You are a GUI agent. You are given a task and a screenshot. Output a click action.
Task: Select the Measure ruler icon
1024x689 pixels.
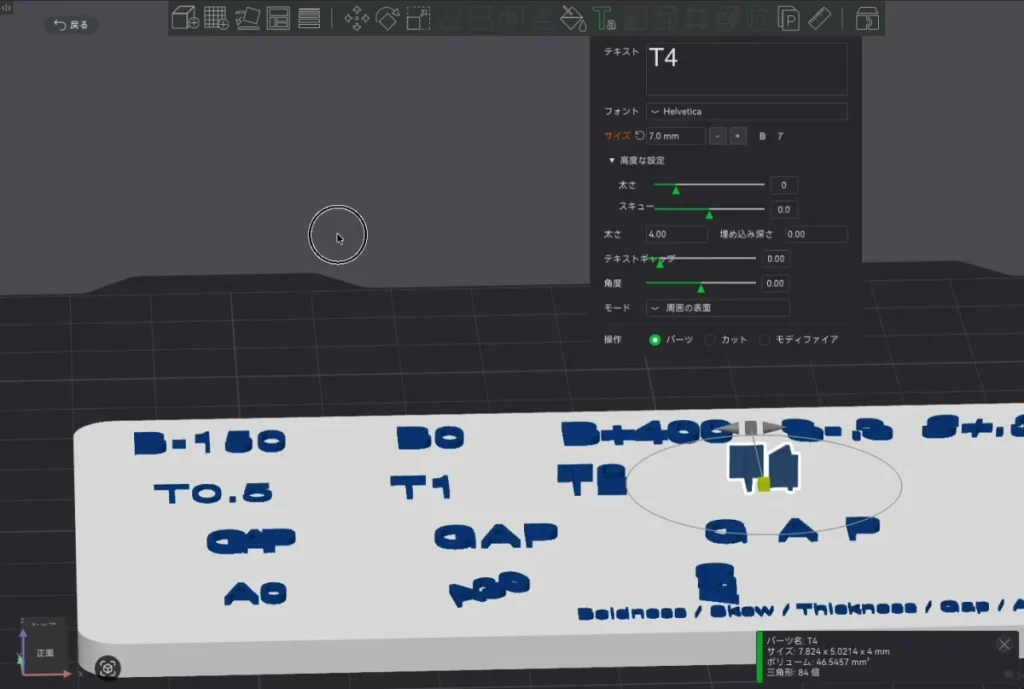click(x=820, y=18)
